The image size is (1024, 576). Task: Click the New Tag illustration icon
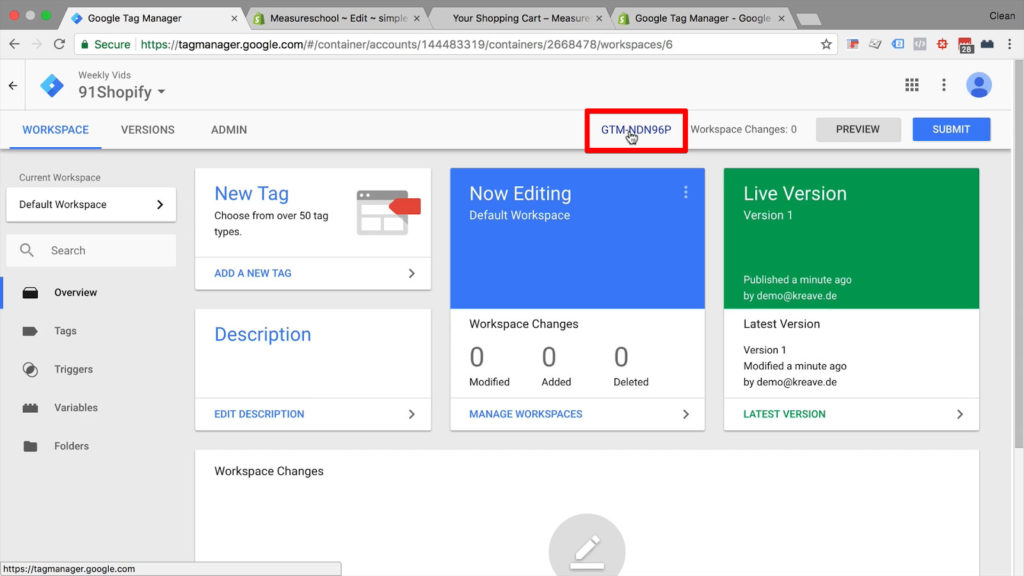pos(388,212)
